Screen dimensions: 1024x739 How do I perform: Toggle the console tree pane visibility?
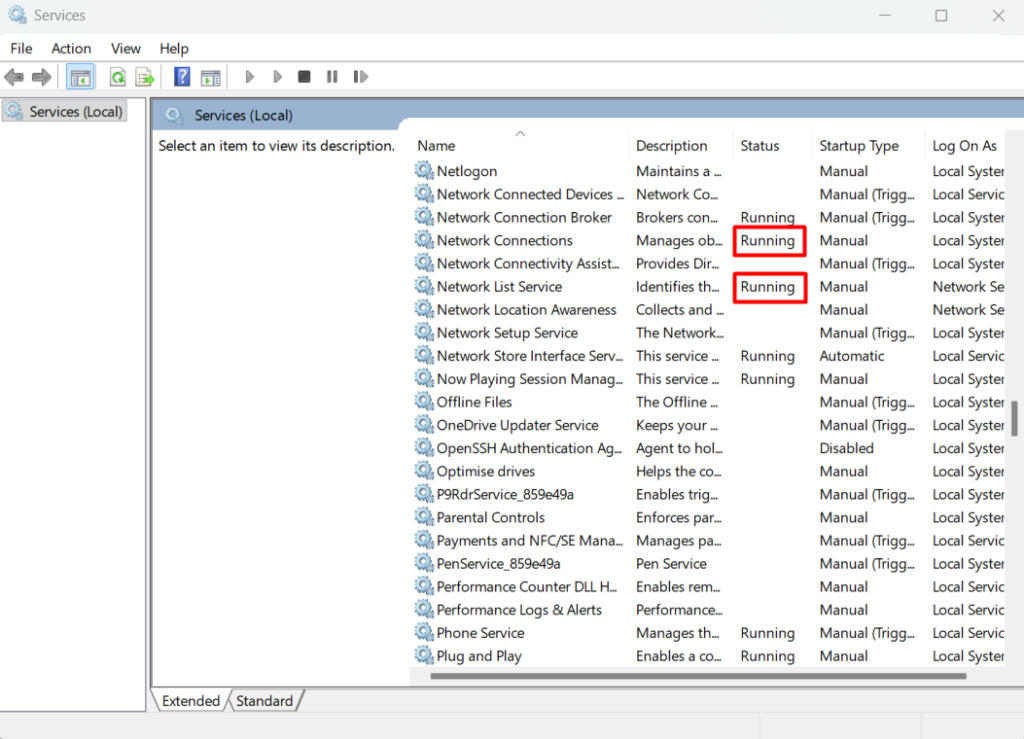[80, 76]
